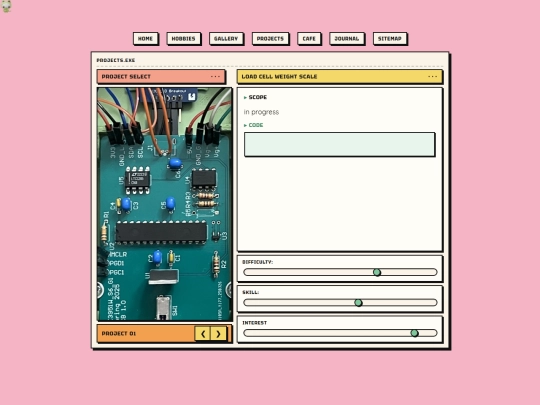
Task: Click the circuit board project photo
Action: [x=165, y=204]
